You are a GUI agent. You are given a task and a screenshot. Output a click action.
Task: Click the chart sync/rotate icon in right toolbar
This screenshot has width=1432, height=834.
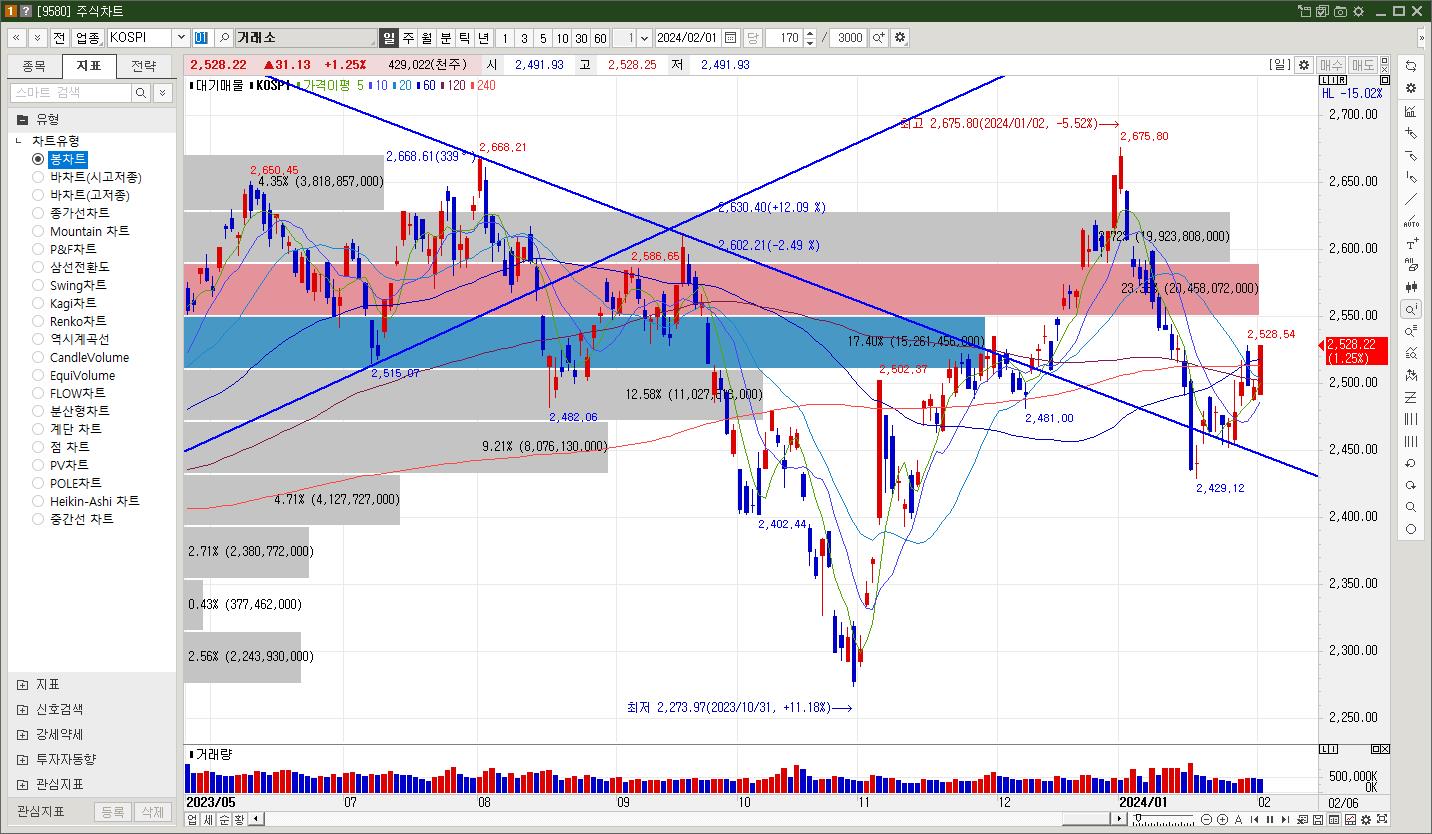click(x=1411, y=66)
